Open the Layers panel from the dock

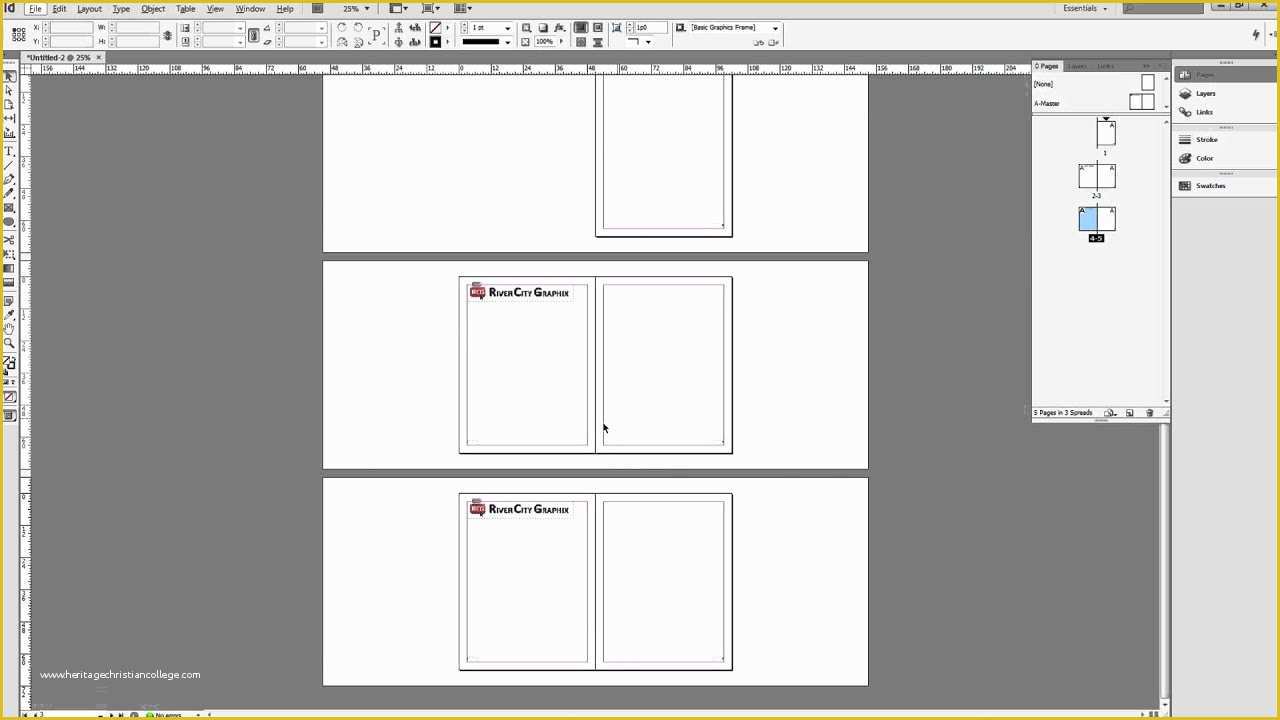click(1205, 94)
